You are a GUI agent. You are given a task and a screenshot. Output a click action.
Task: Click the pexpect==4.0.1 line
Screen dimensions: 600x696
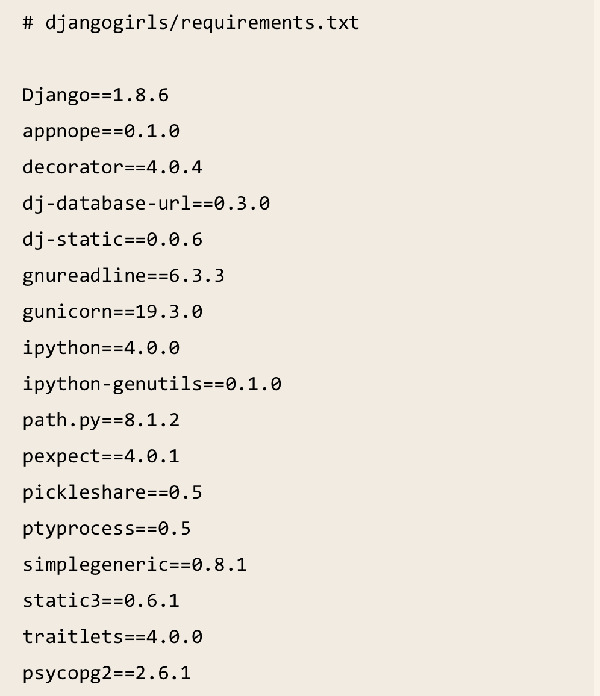(100, 456)
